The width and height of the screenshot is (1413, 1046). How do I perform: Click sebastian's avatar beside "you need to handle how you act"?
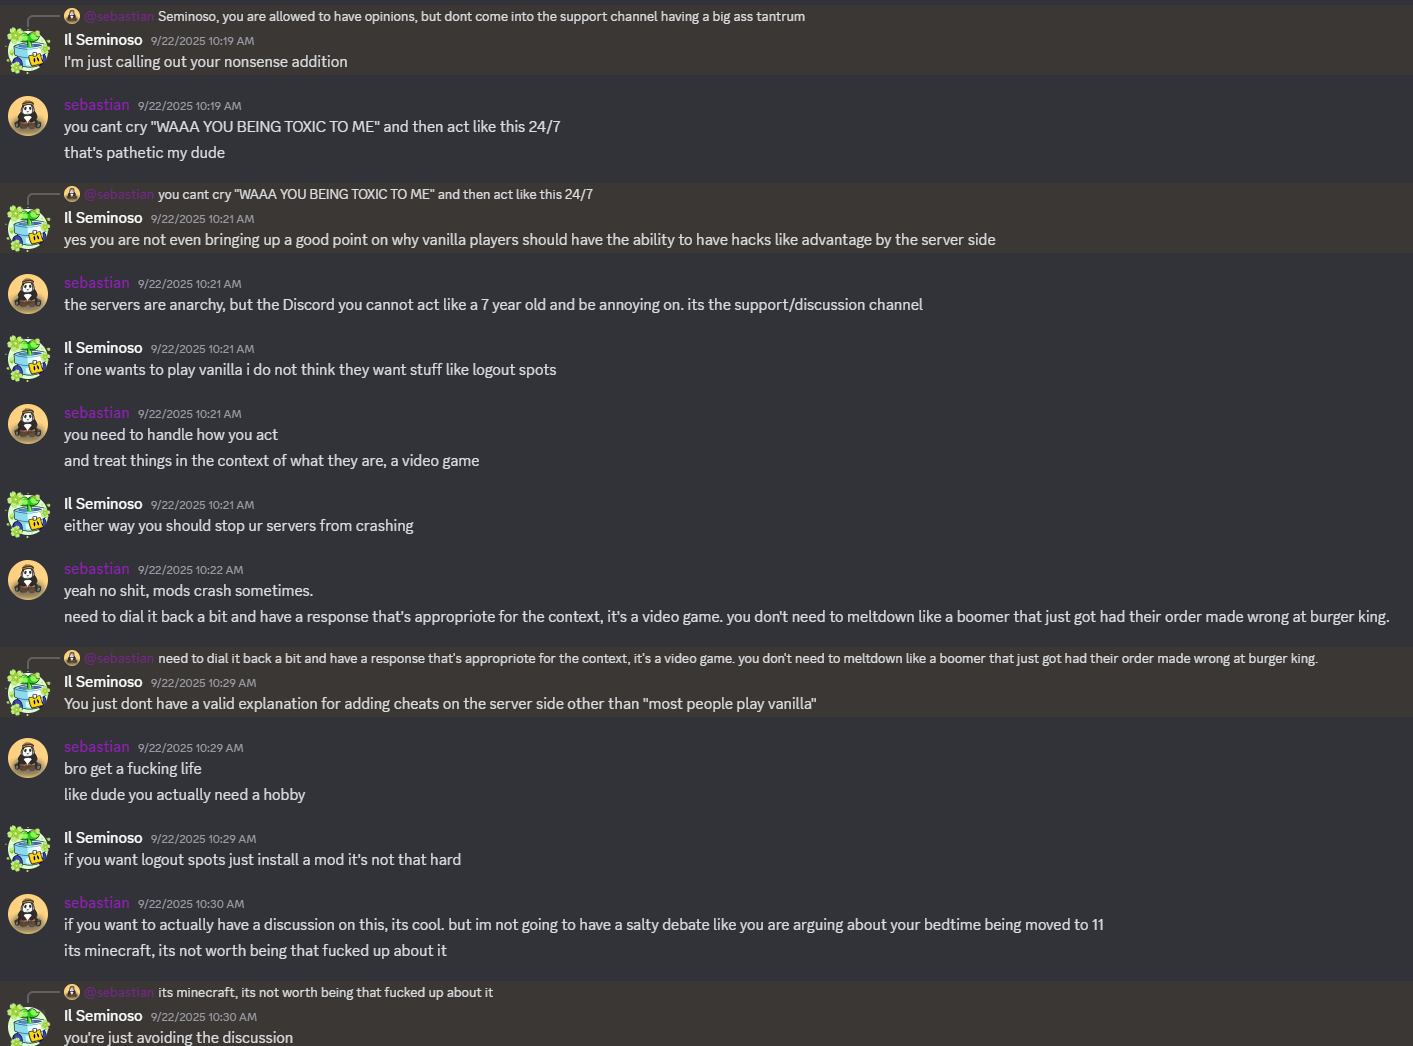click(x=28, y=424)
